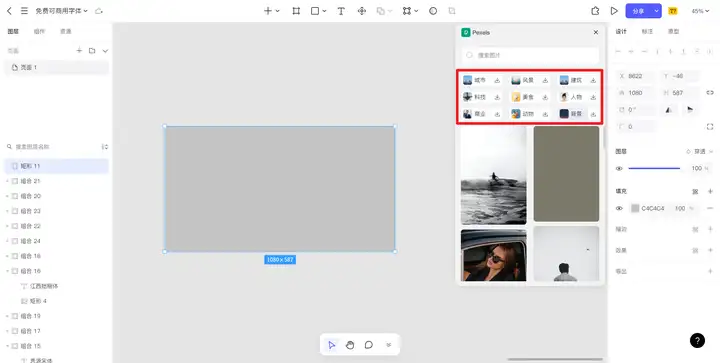Switch to the 原型 tab

click(673, 32)
